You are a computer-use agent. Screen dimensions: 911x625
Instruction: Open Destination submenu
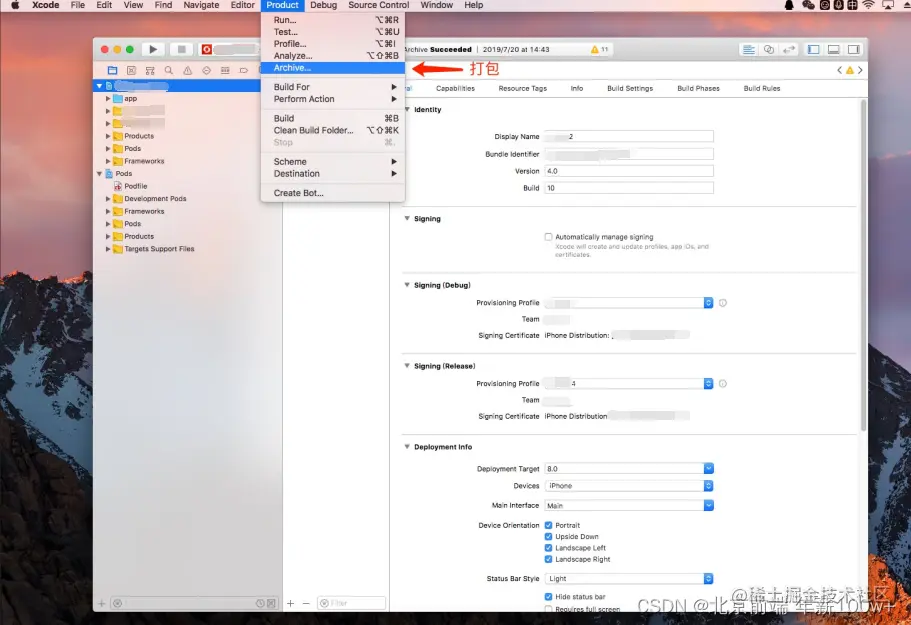(x=333, y=174)
